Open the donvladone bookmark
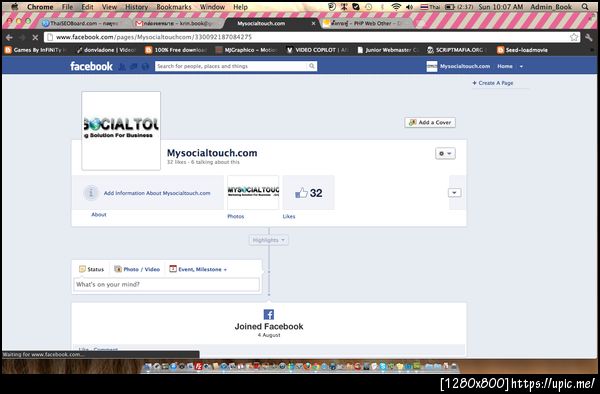The image size is (600, 394). [106, 50]
